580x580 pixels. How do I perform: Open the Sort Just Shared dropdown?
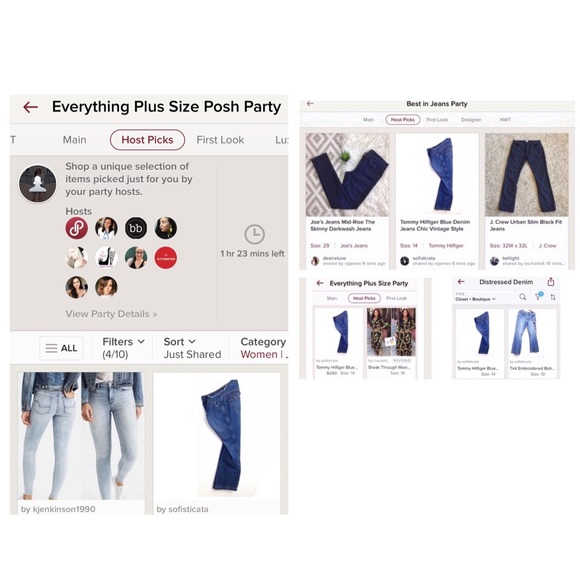pyautogui.click(x=192, y=348)
